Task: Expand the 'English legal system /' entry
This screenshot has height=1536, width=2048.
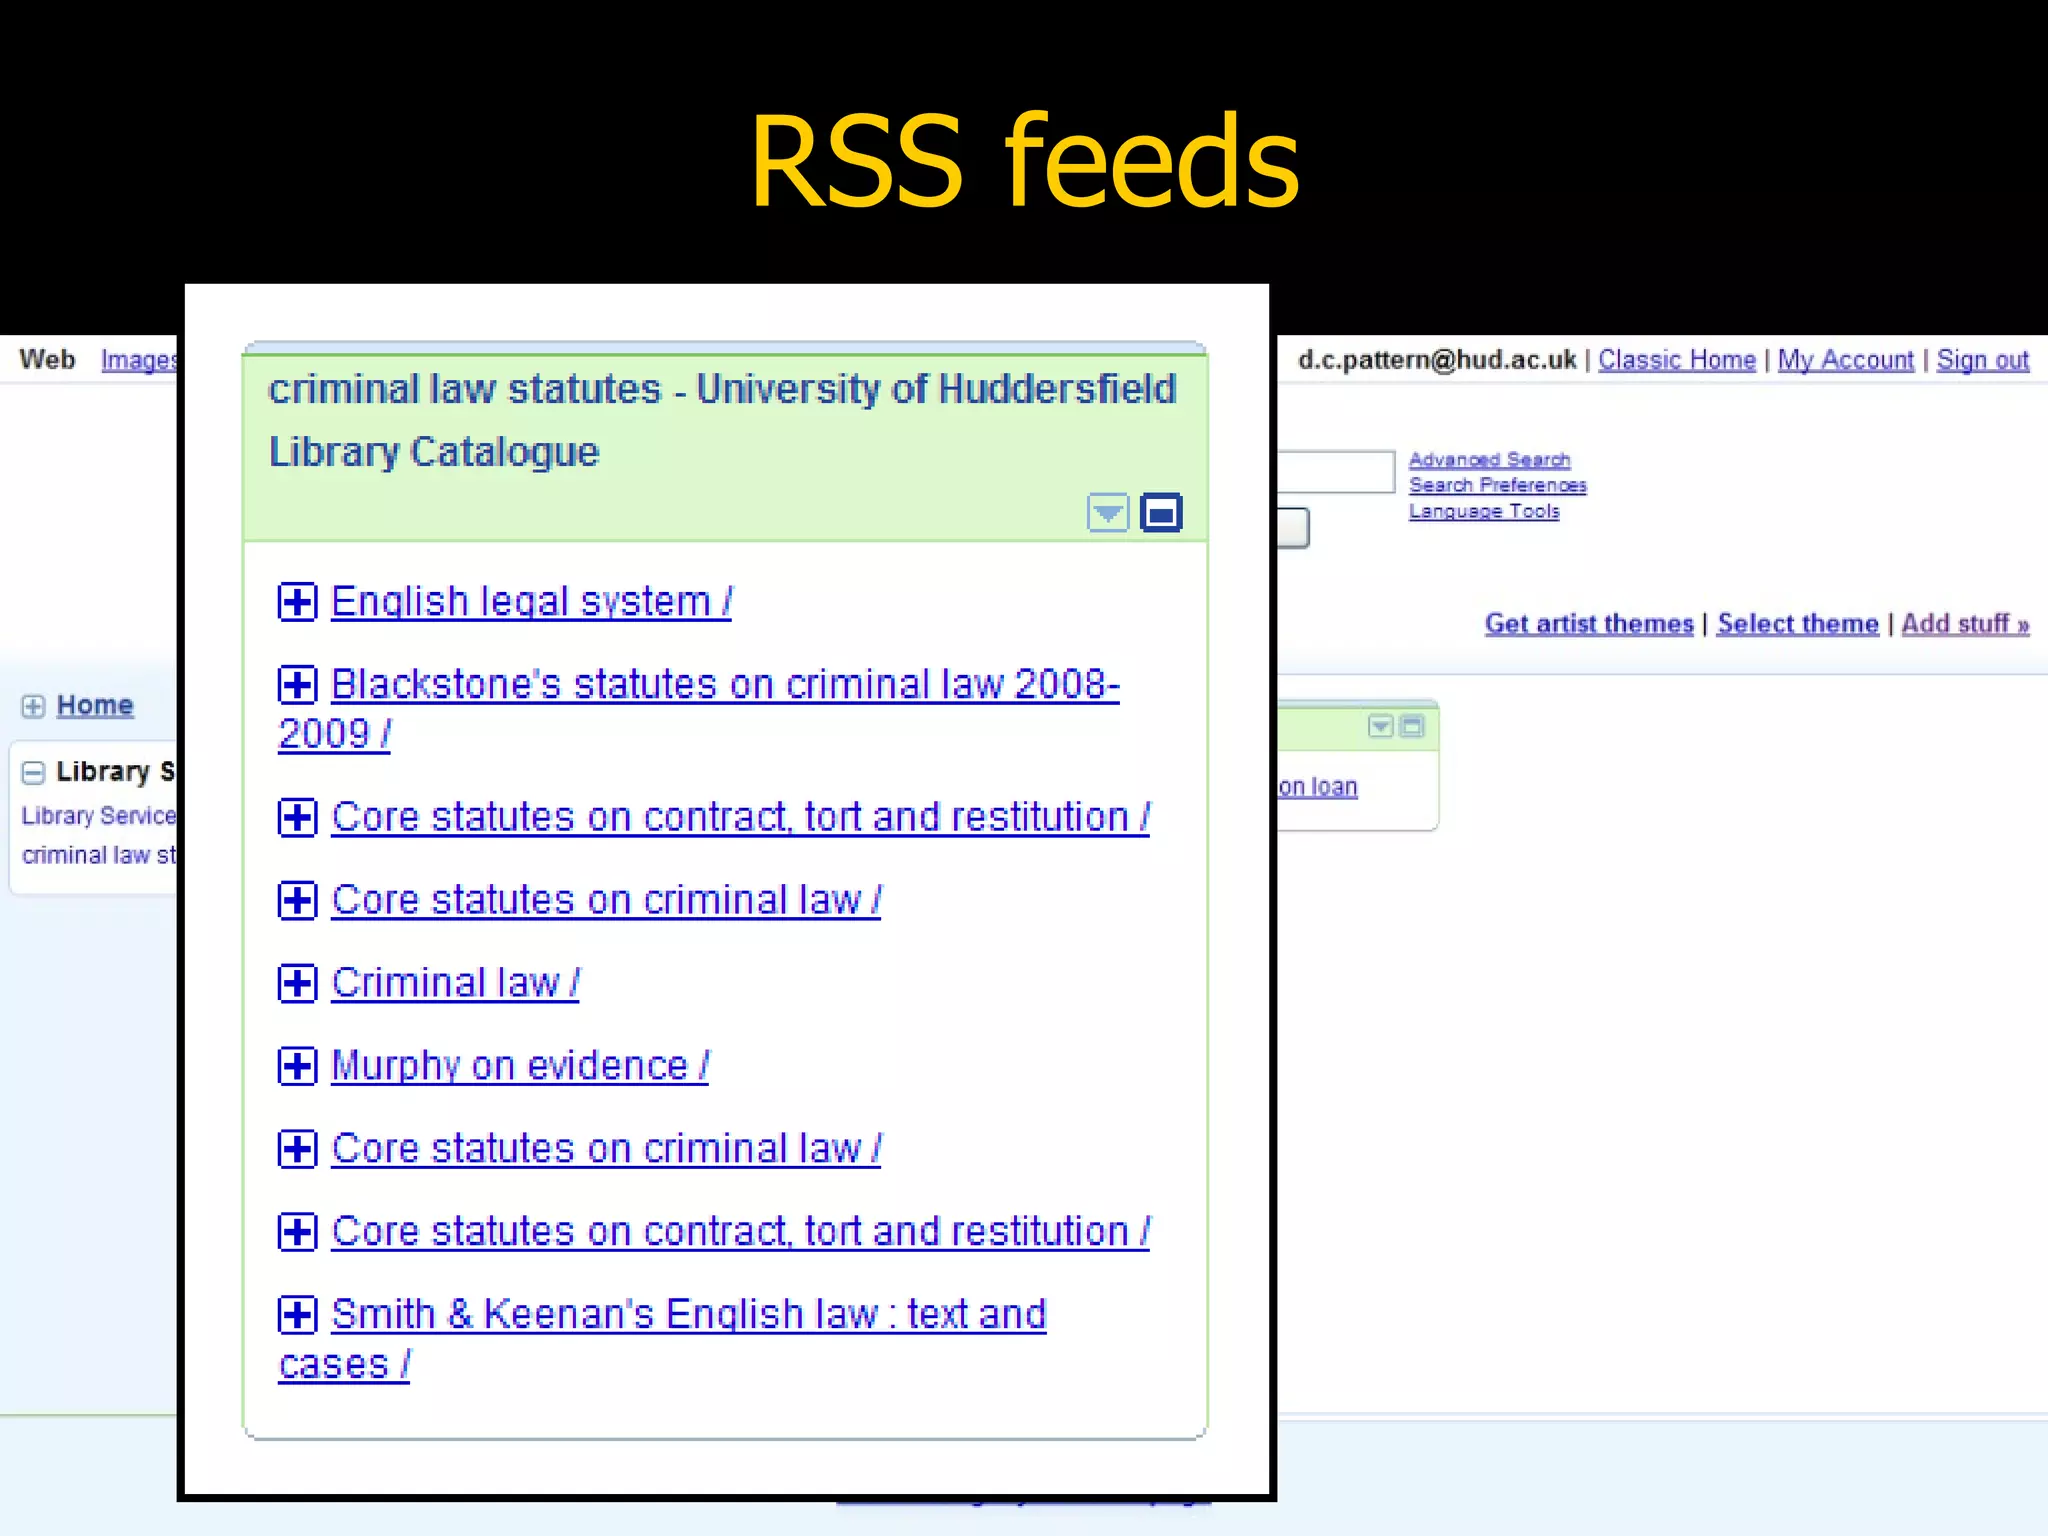Action: pyautogui.click(x=297, y=602)
